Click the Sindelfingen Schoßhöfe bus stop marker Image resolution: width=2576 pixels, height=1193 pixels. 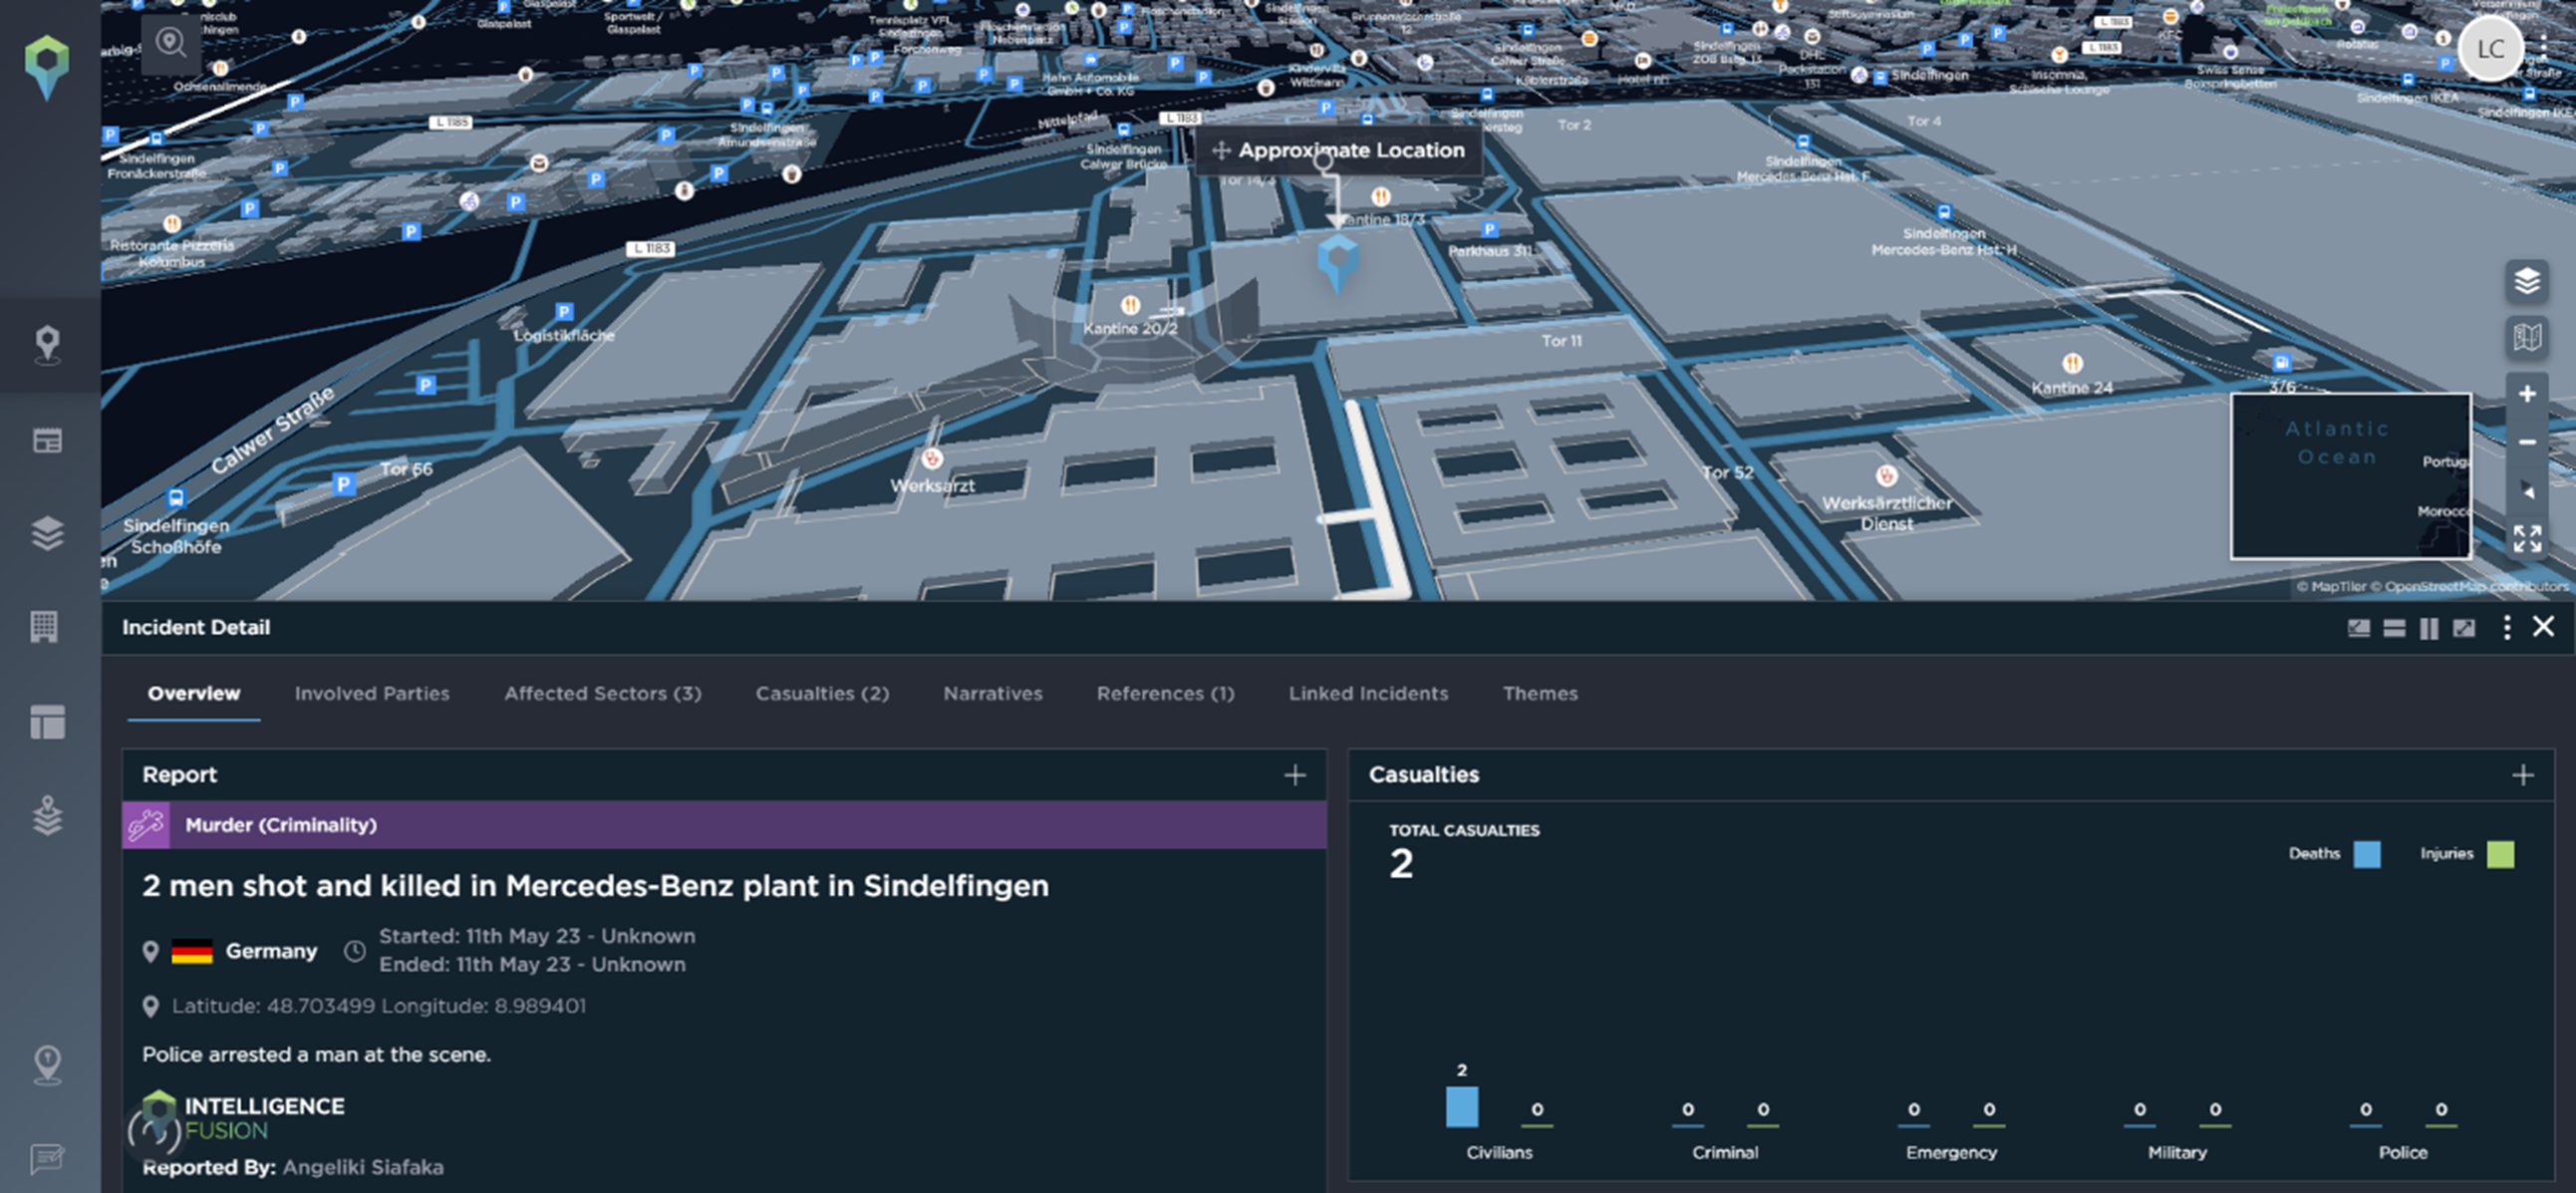[176, 497]
